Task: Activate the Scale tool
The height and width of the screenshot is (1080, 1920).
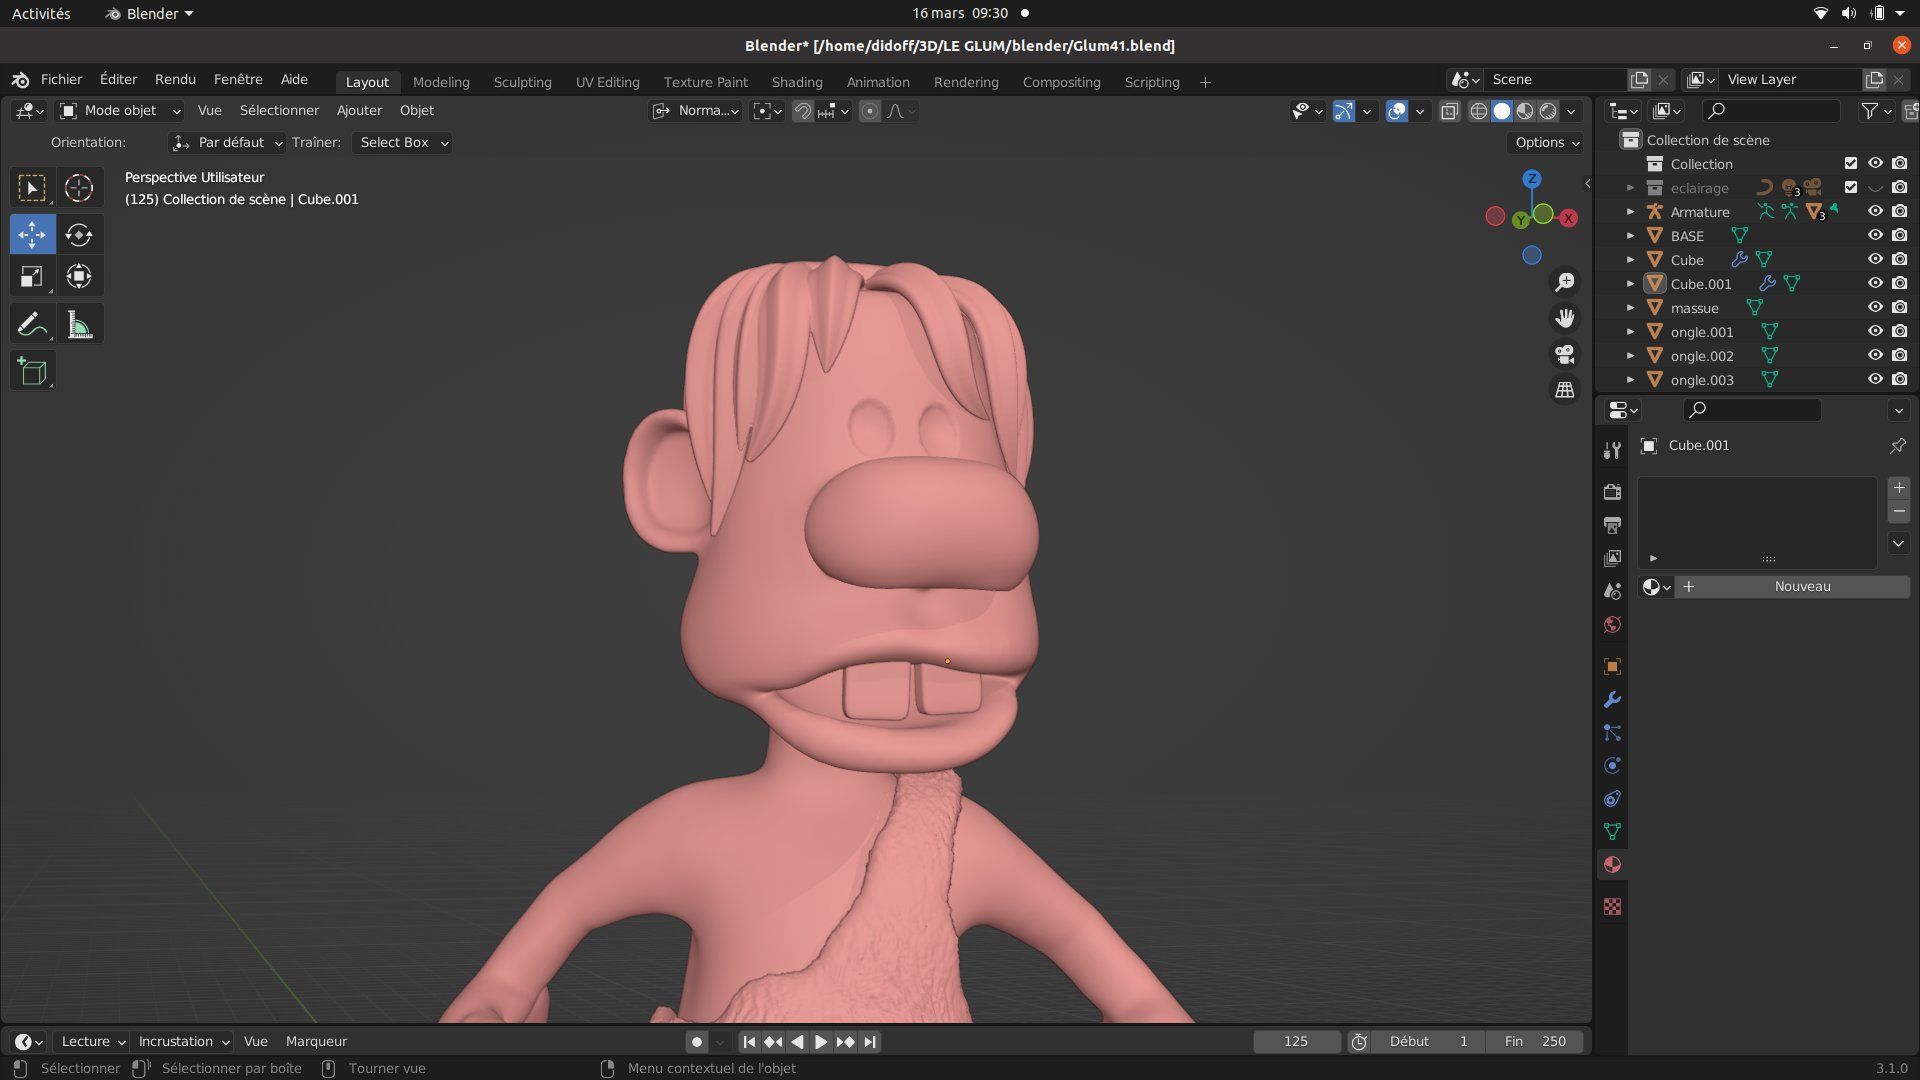Action: click(x=32, y=277)
